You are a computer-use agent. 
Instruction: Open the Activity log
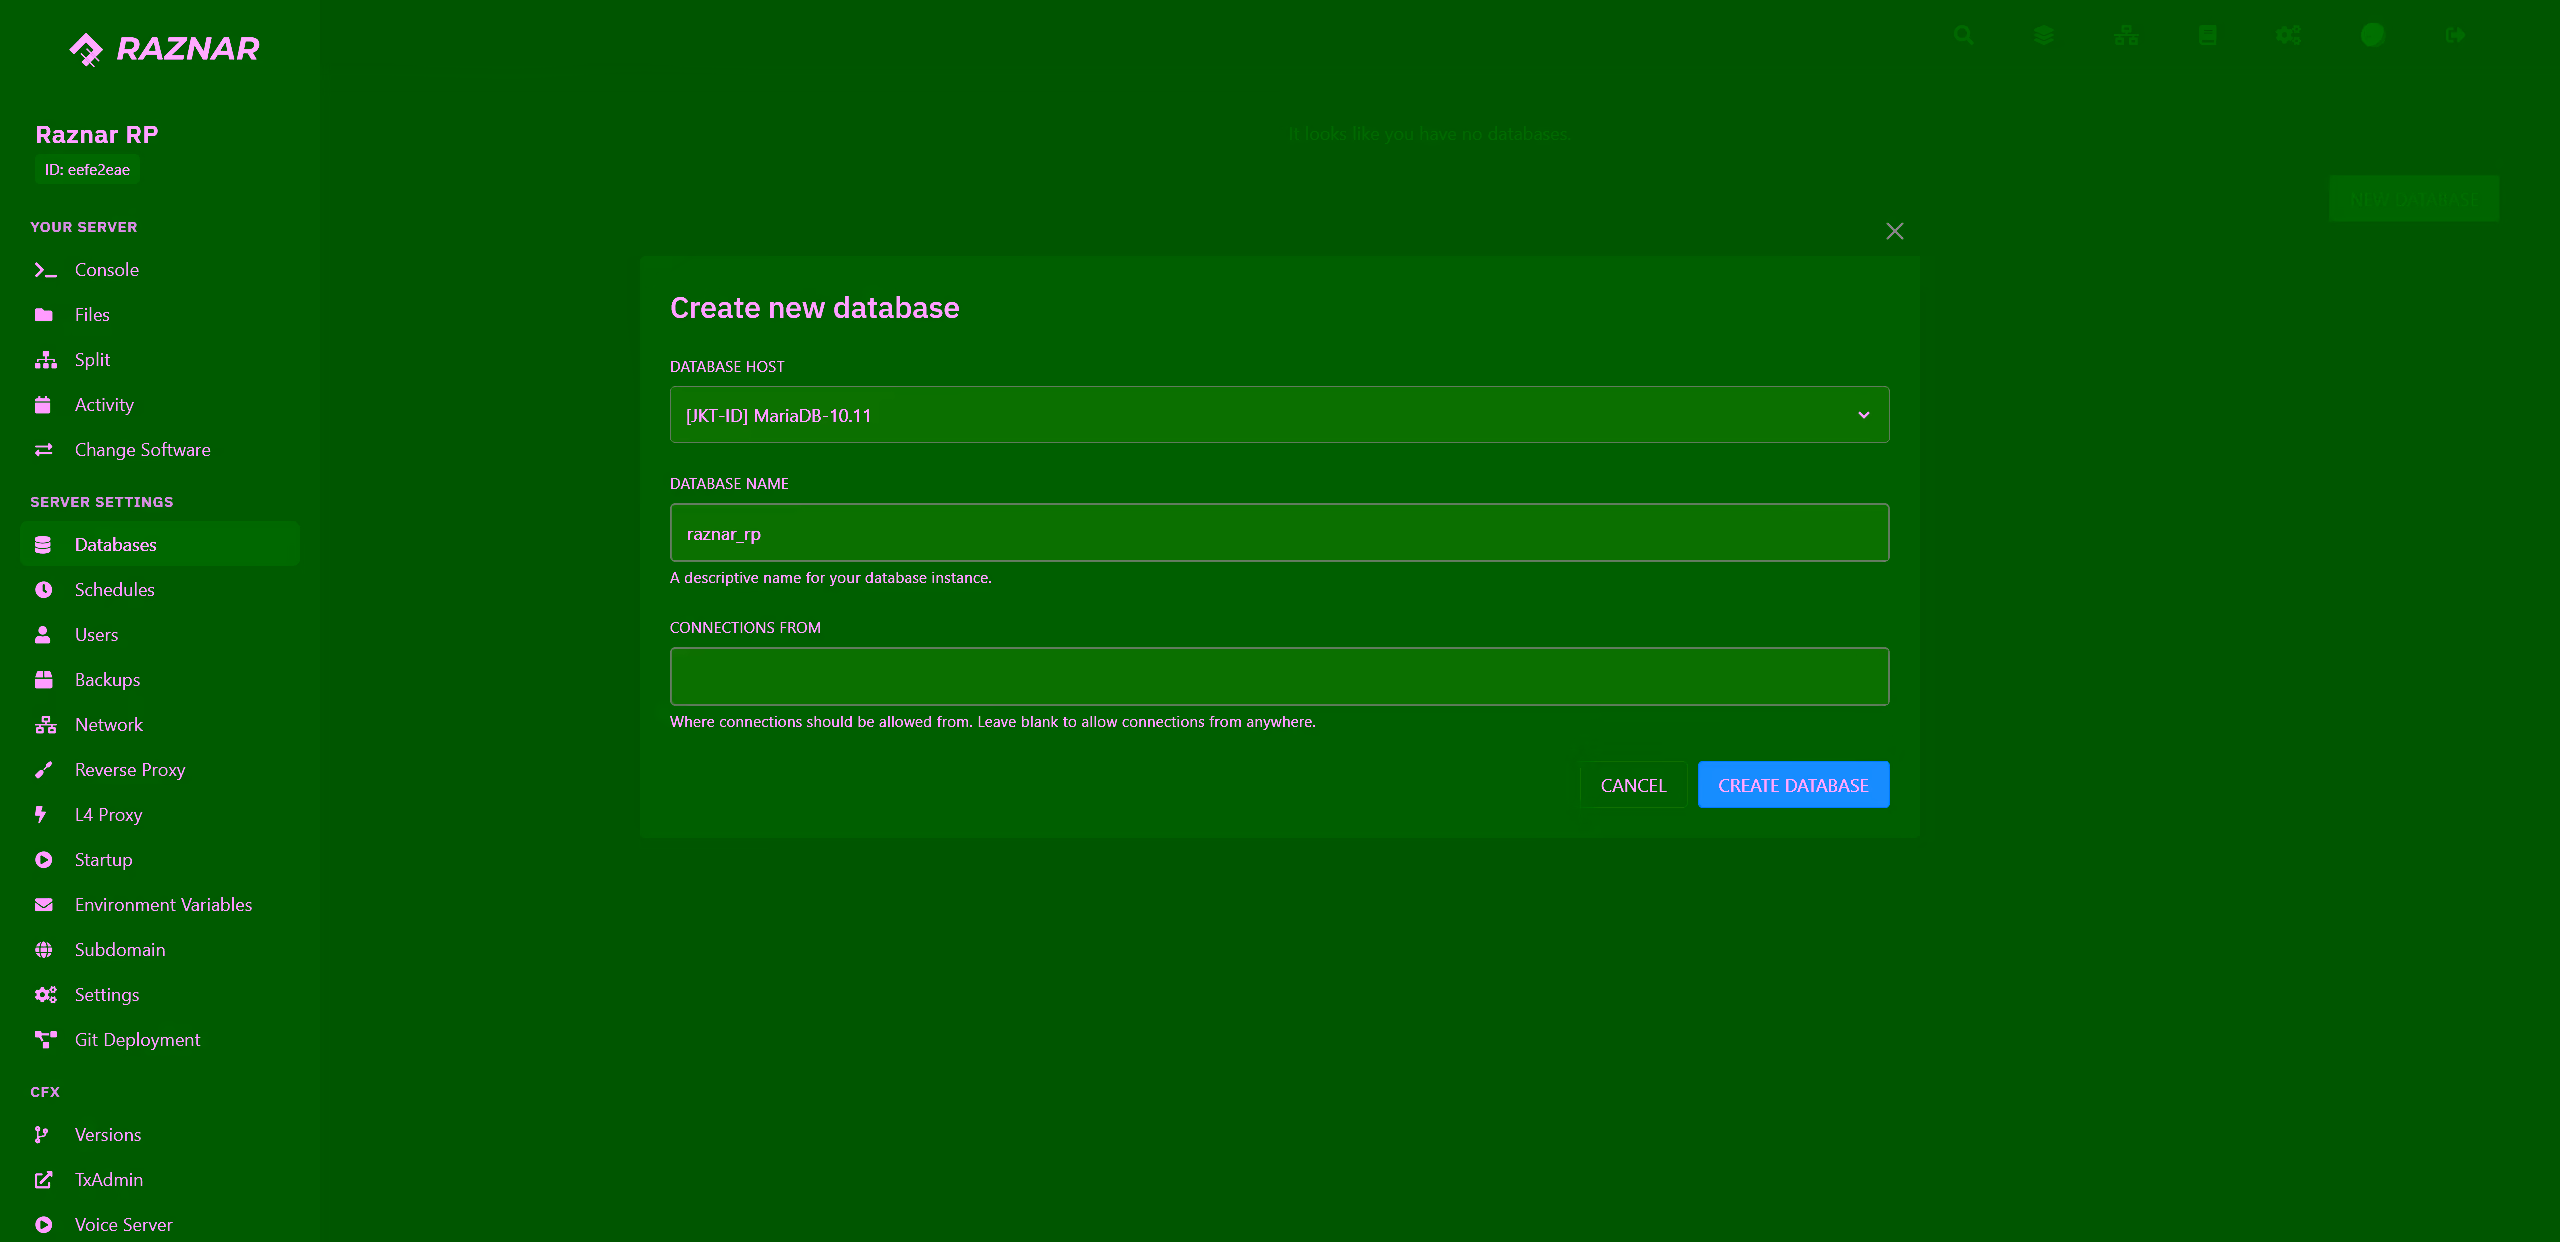tap(160, 405)
